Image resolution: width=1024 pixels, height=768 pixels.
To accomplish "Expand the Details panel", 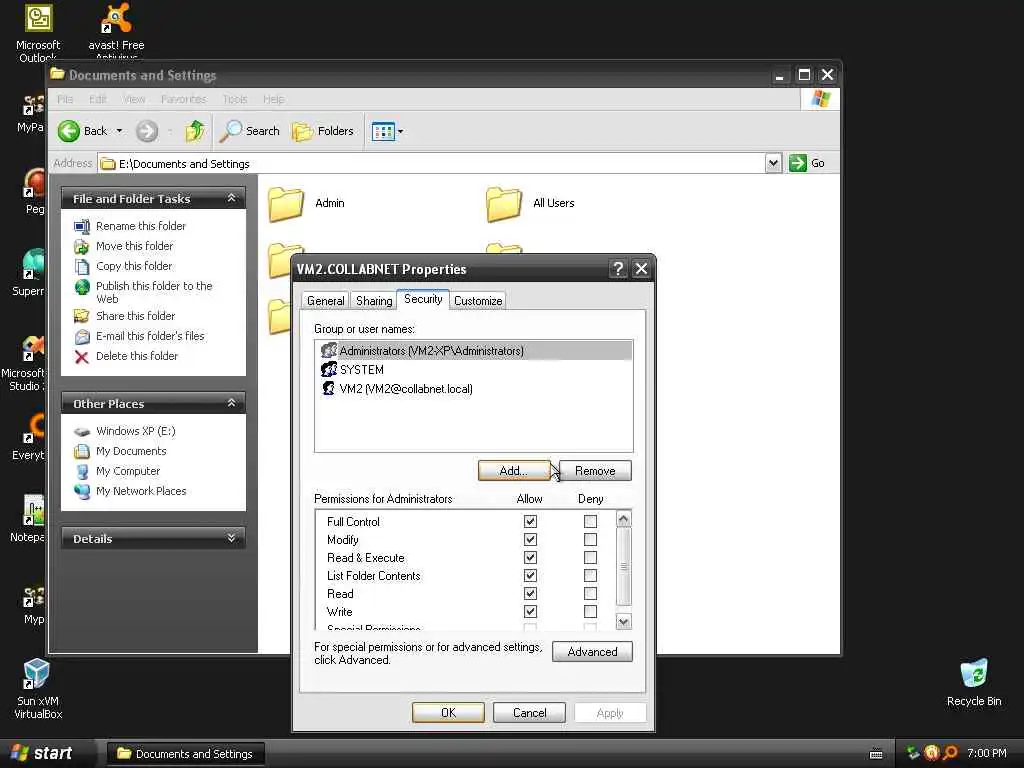I will point(231,538).
